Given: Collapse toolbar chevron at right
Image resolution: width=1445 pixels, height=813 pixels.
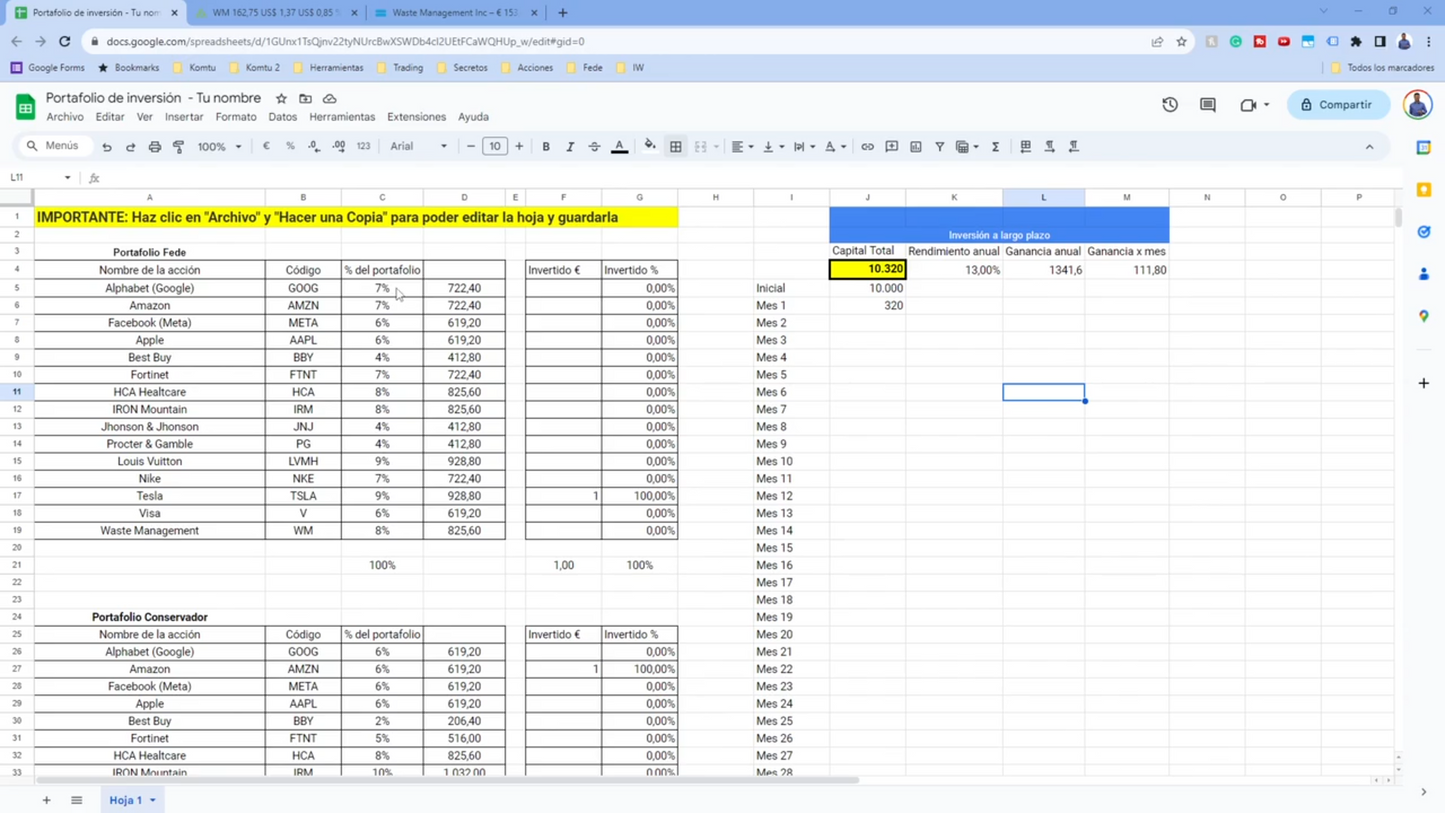Looking at the screenshot, I should tap(1369, 147).
